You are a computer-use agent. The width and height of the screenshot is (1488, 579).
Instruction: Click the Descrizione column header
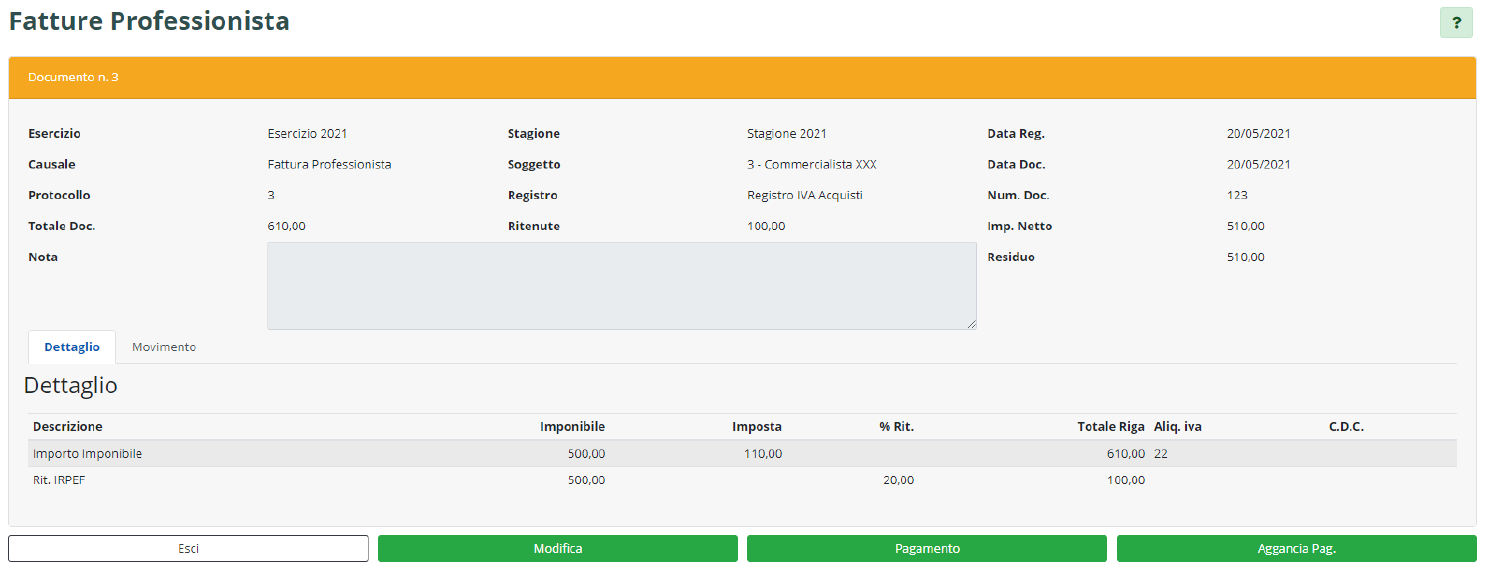(x=68, y=427)
